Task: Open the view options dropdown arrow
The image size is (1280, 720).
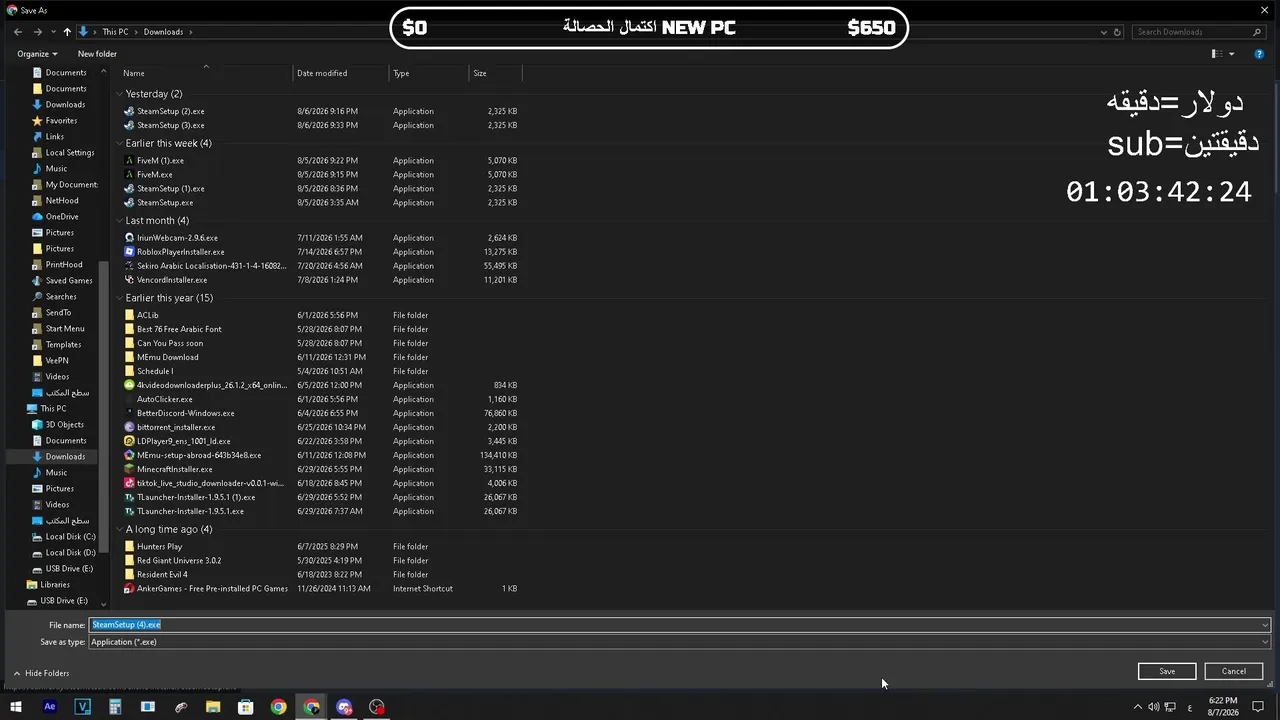Action: click(1232, 54)
